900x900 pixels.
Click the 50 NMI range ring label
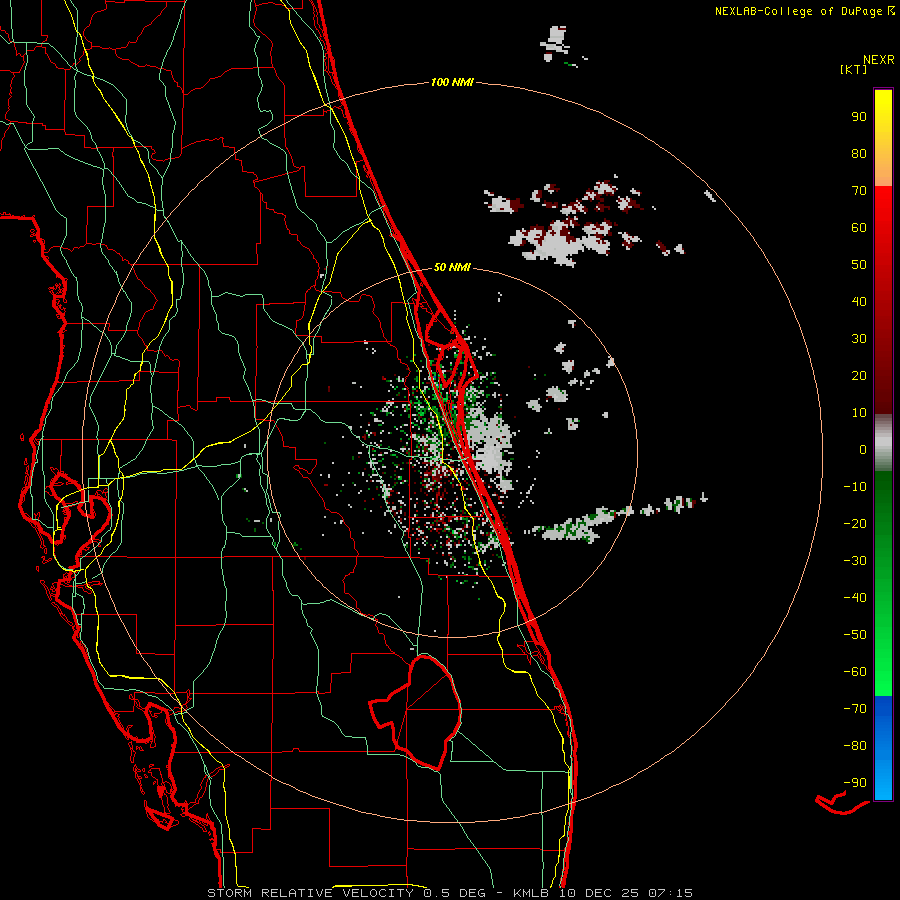coord(452,267)
